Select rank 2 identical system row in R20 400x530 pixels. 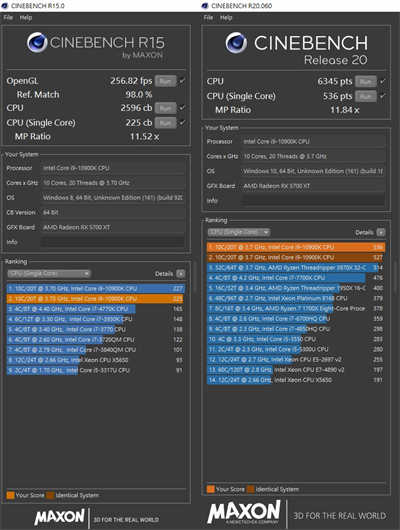[x=296, y=258]
